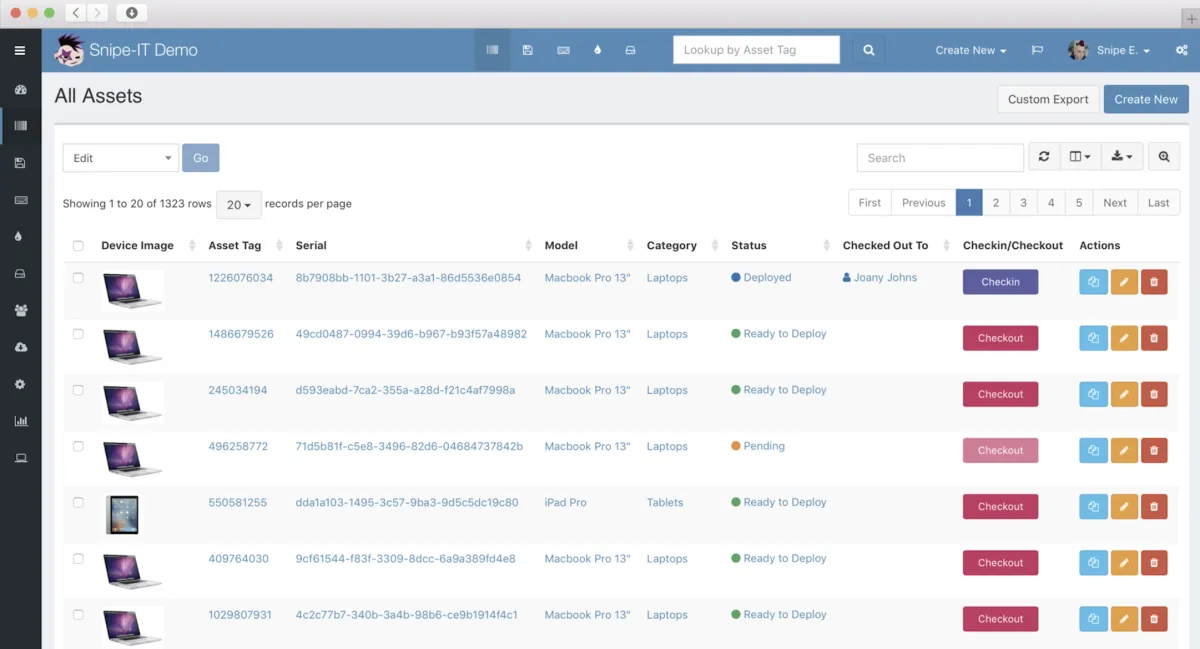1200x649 pixels.
Task: Click the Go button
Action: pos(200,158)
